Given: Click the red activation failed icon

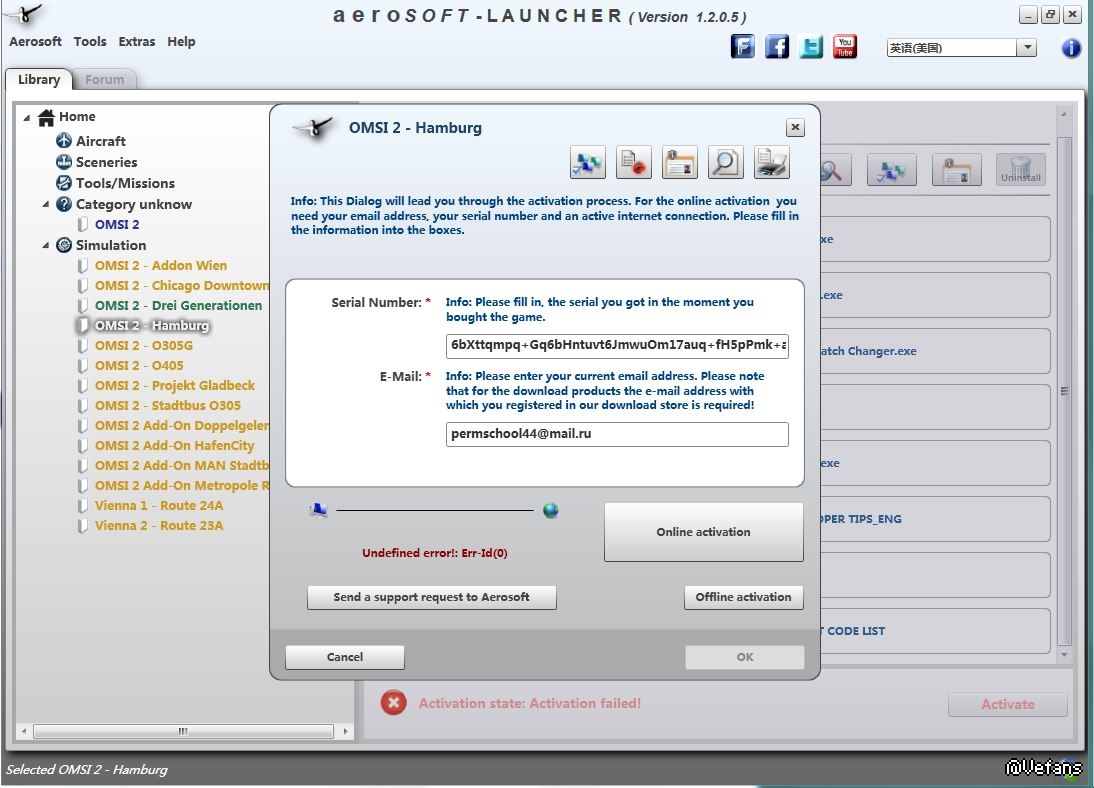Looking at the screenshot, I should click(394, 703).
